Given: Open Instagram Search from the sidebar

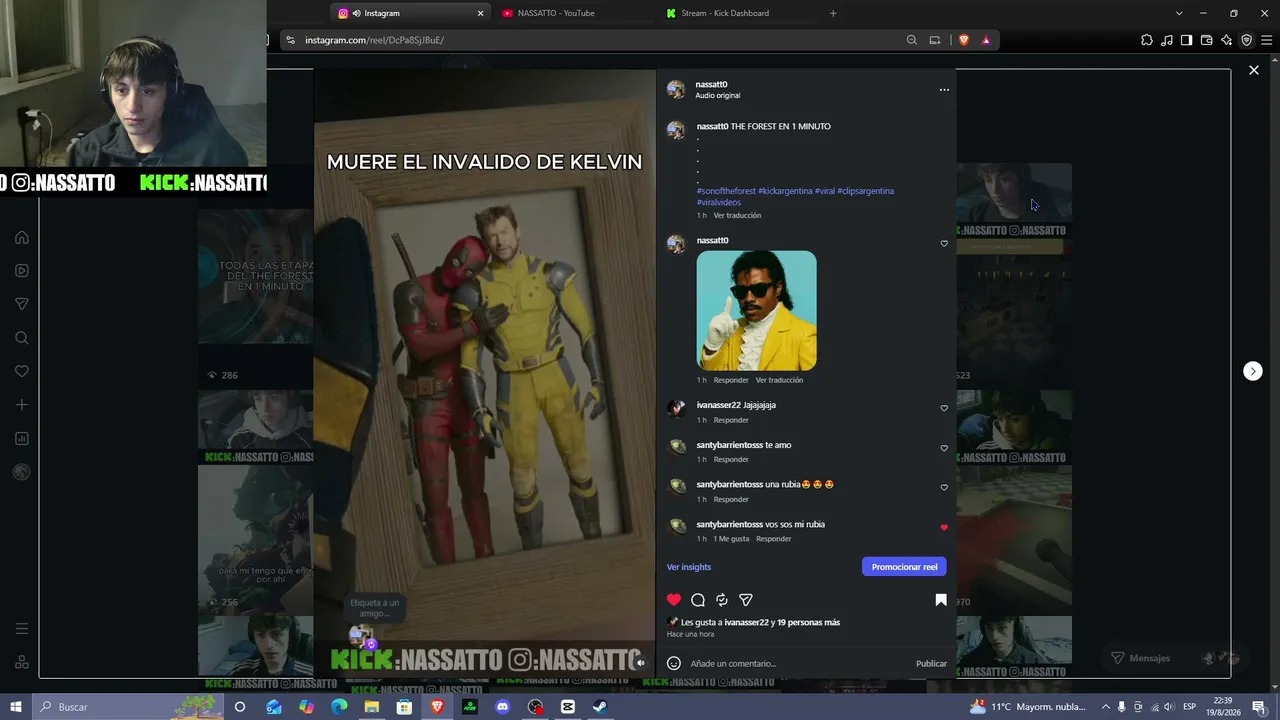Looking at the screenshot, I should 22,338.
